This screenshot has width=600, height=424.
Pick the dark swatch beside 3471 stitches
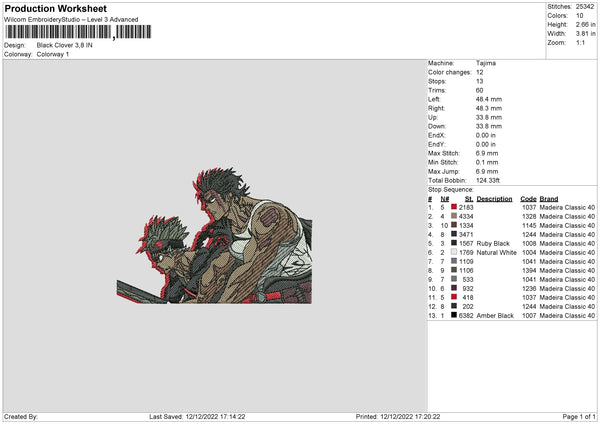click(454, 234)
